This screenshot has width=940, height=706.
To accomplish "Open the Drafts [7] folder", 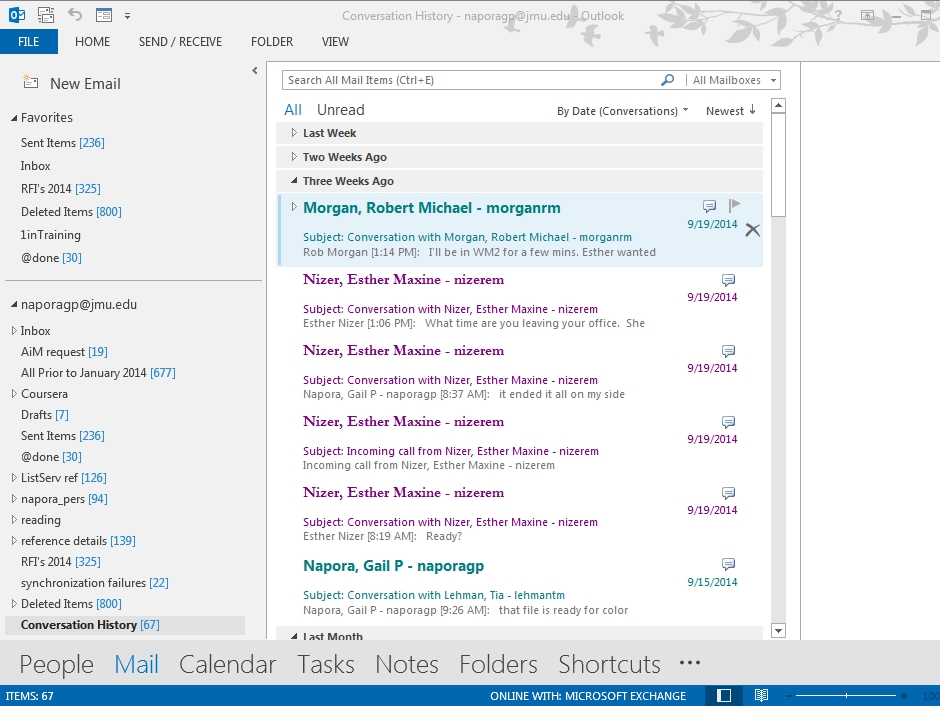I will (x=44, y=415).
